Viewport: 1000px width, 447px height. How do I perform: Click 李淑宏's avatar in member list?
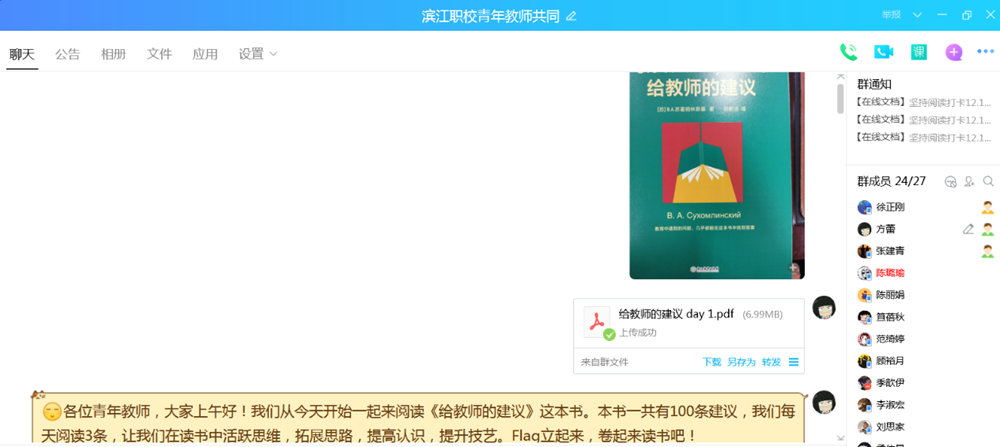coord(865,405)
